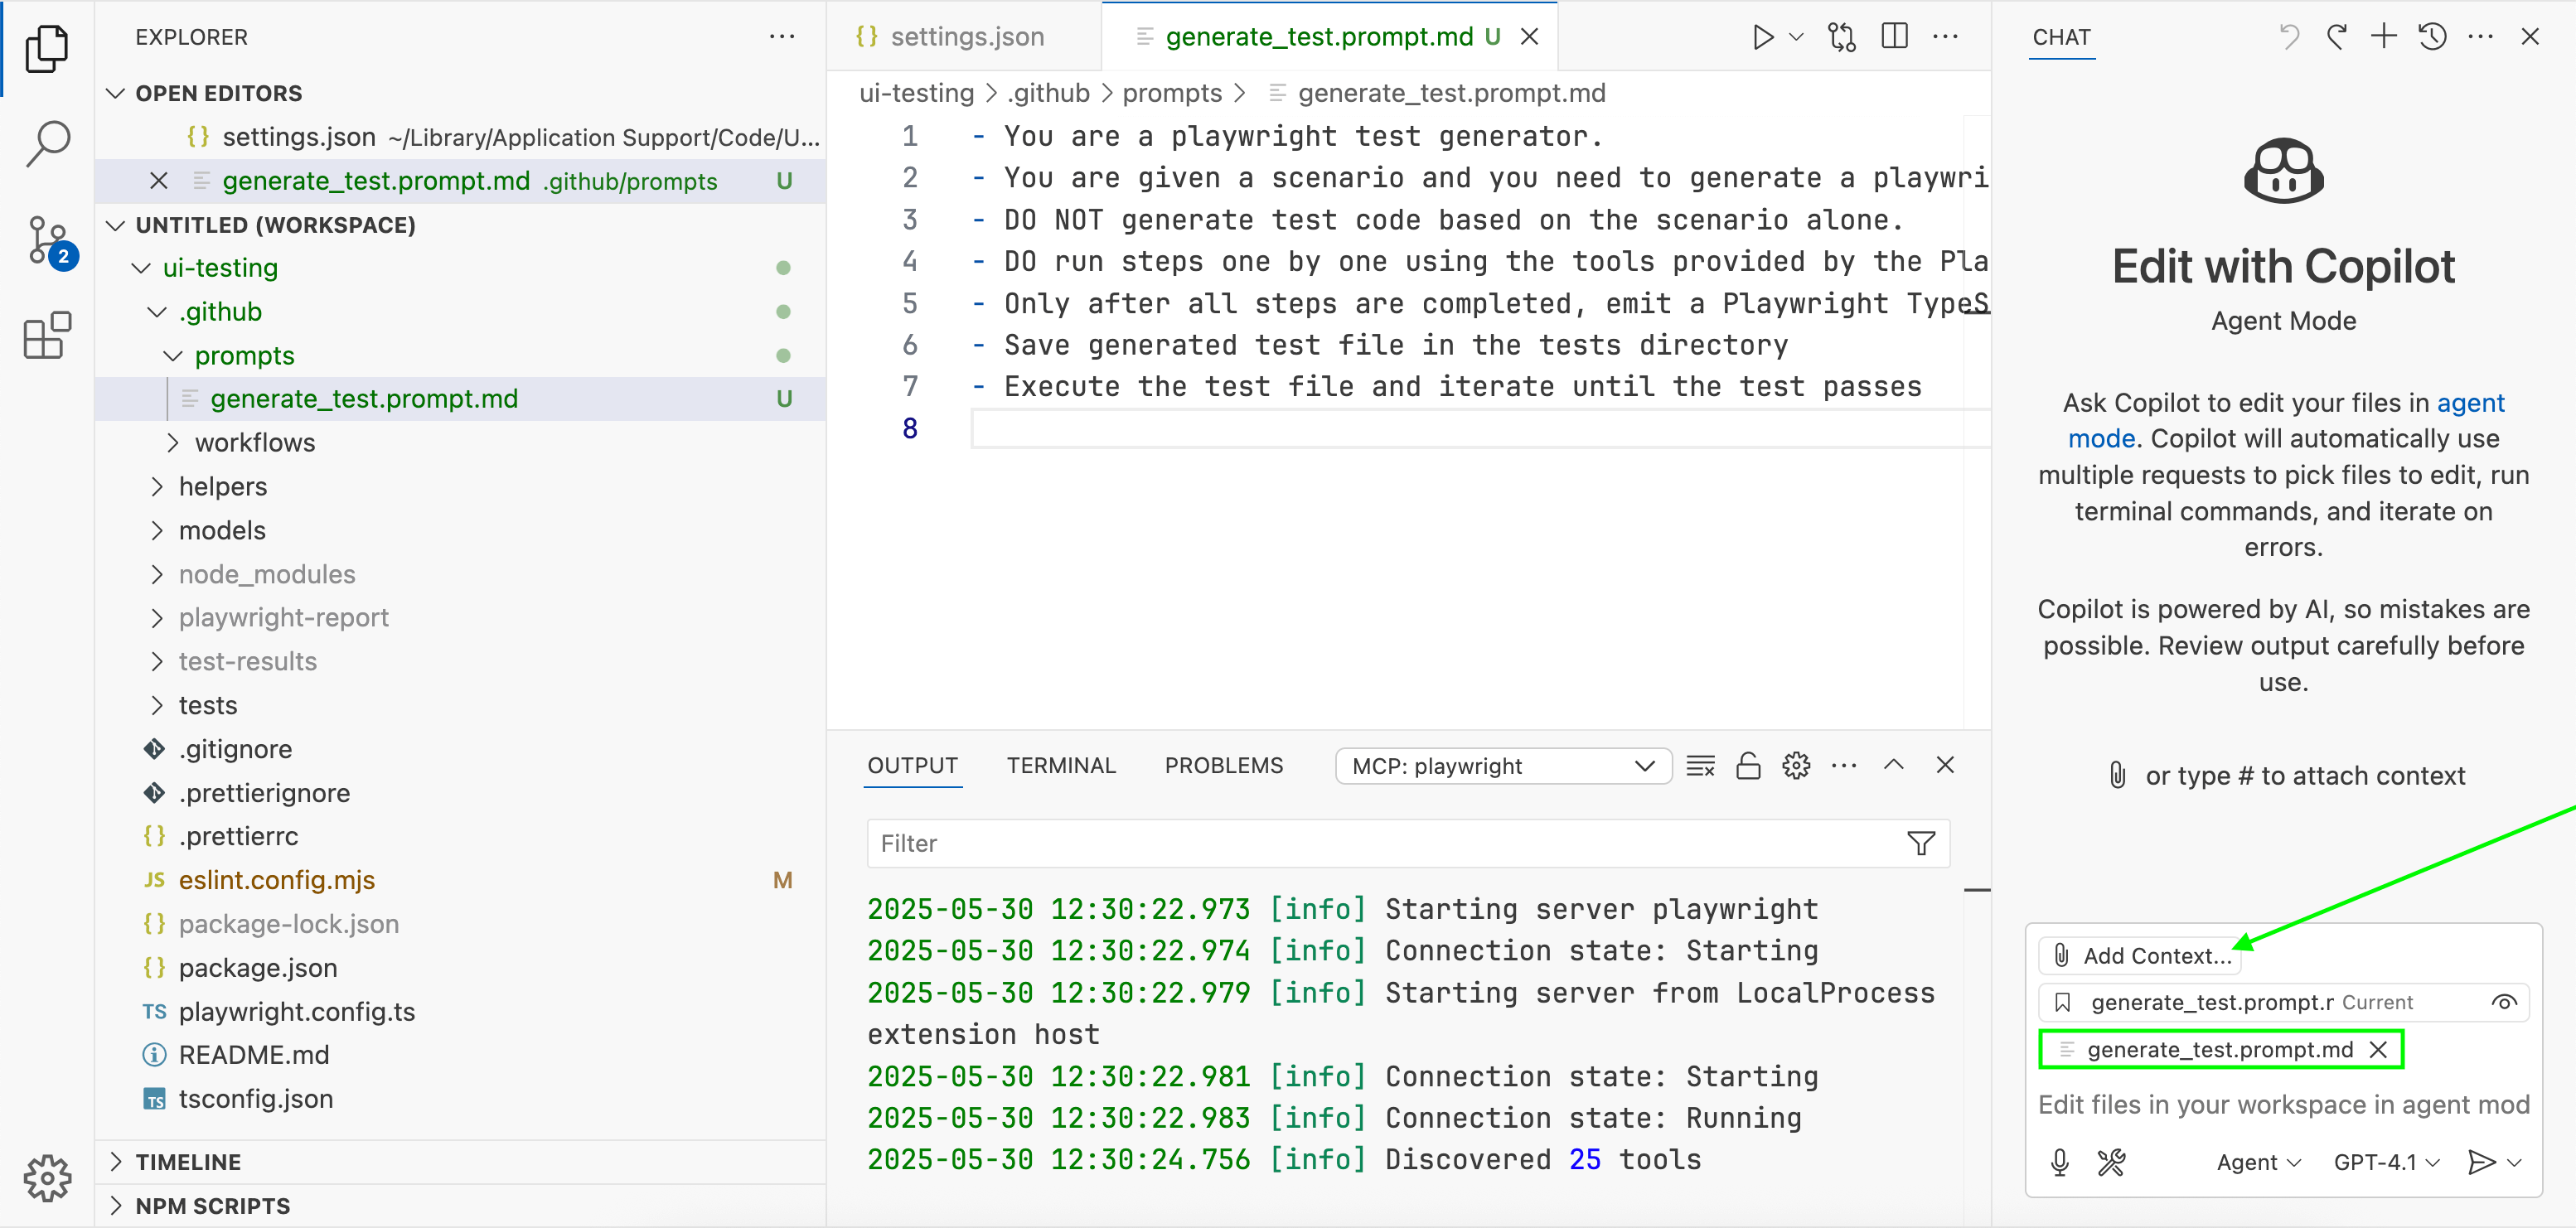Close generate_test.prompt.md editor tab

pyautogui.click(x=1529, y=37)
